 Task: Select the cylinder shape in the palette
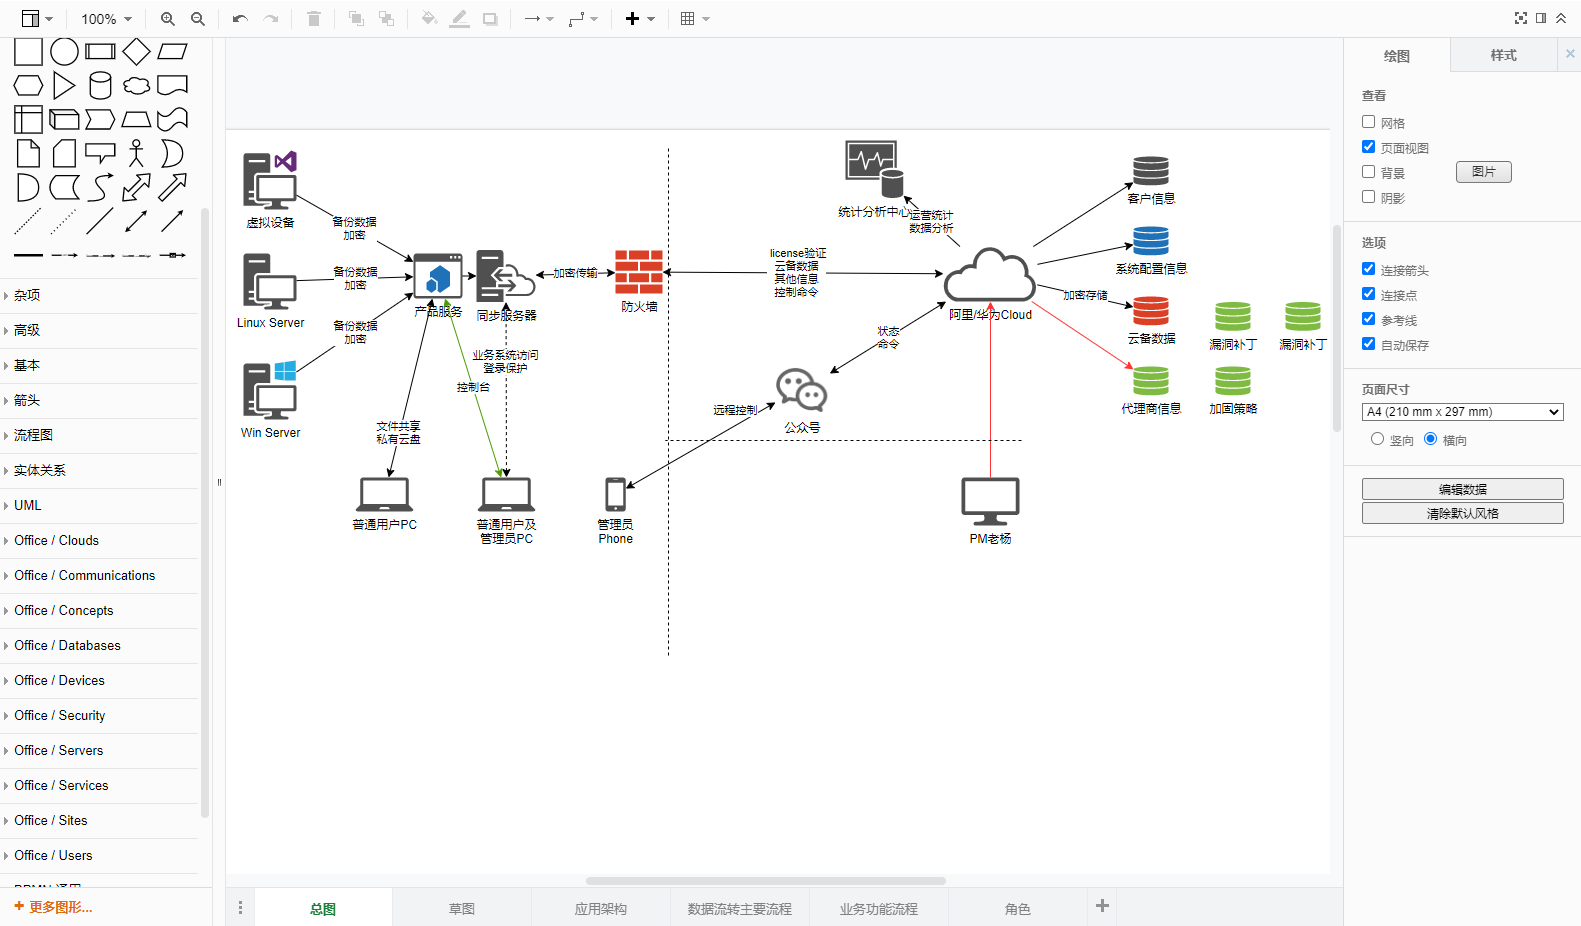pos(101,86)
